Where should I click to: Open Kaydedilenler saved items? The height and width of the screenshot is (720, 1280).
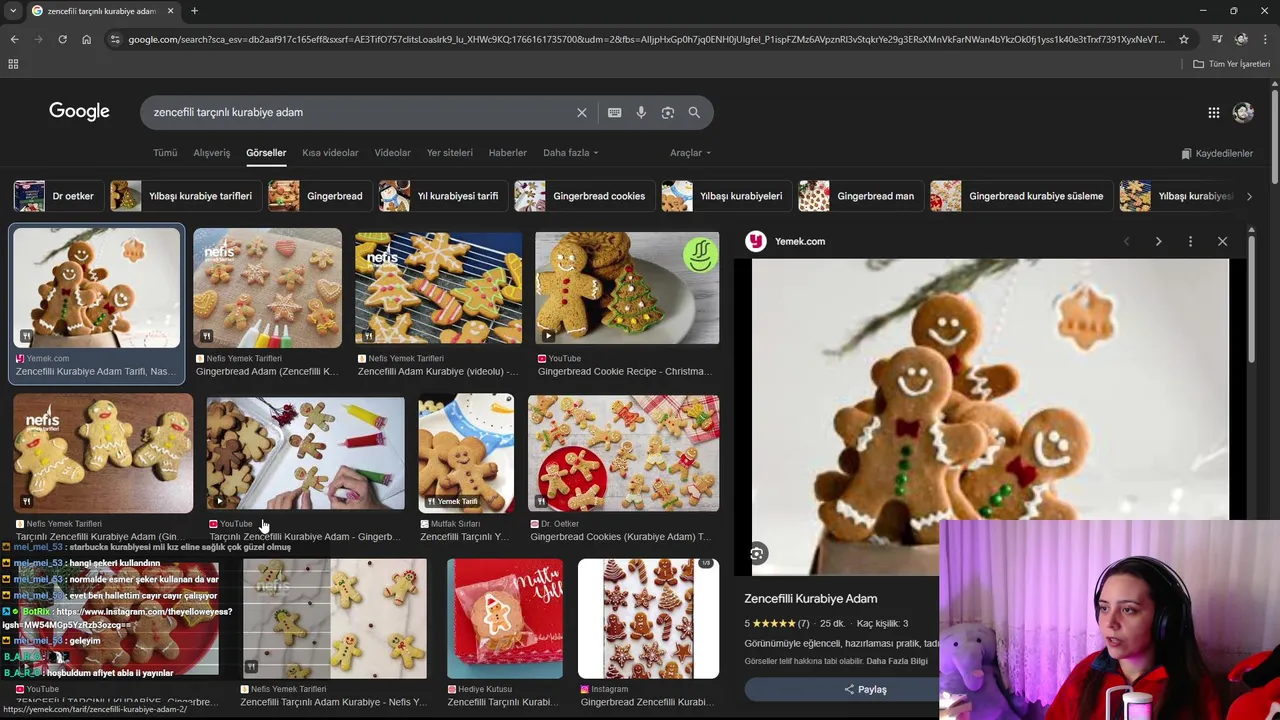[1217, 154]
